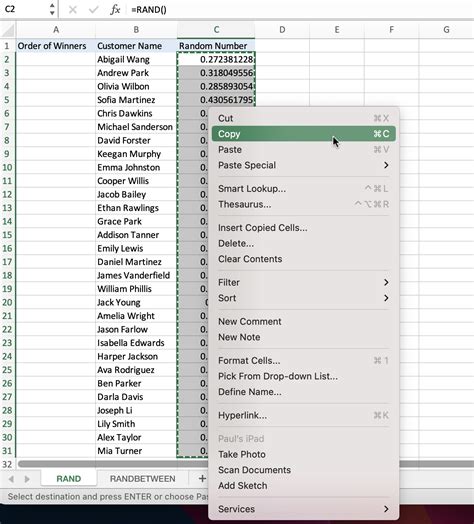Viewport: 474px width, 524px height.
Task: Choose Hyperlink... menu entry
Action: [x=304, y=415]
